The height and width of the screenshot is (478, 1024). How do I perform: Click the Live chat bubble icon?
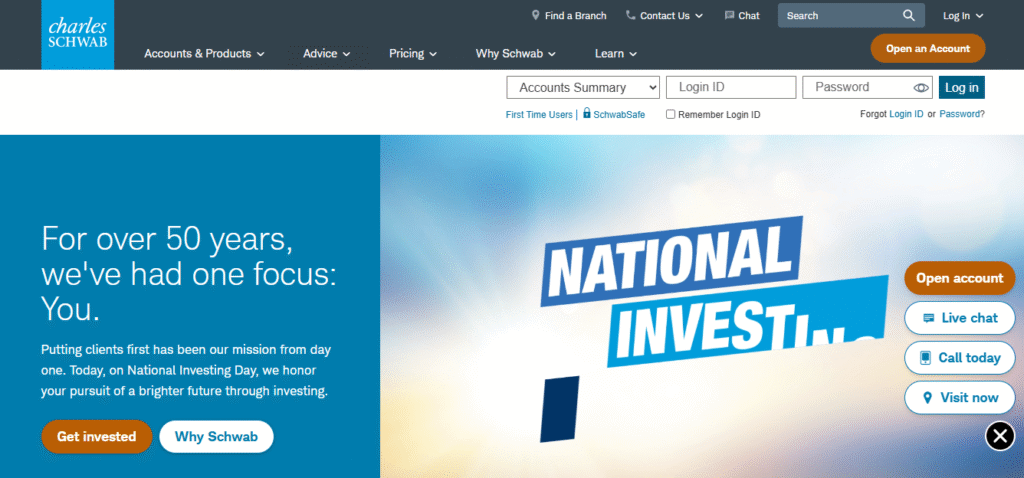point(929,318)
